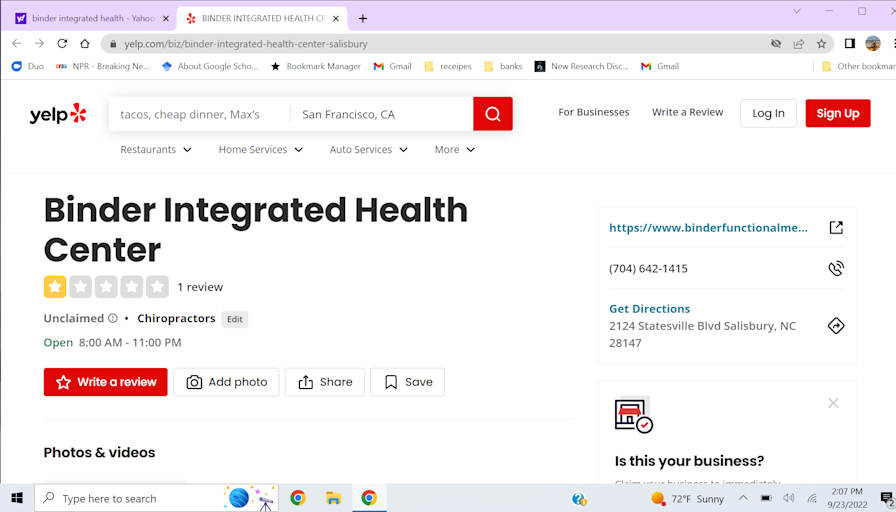Image resolution: width=896 pixels, height=512 pixels.
Task: Expand the More dropdown
Action: pos(455,150)
